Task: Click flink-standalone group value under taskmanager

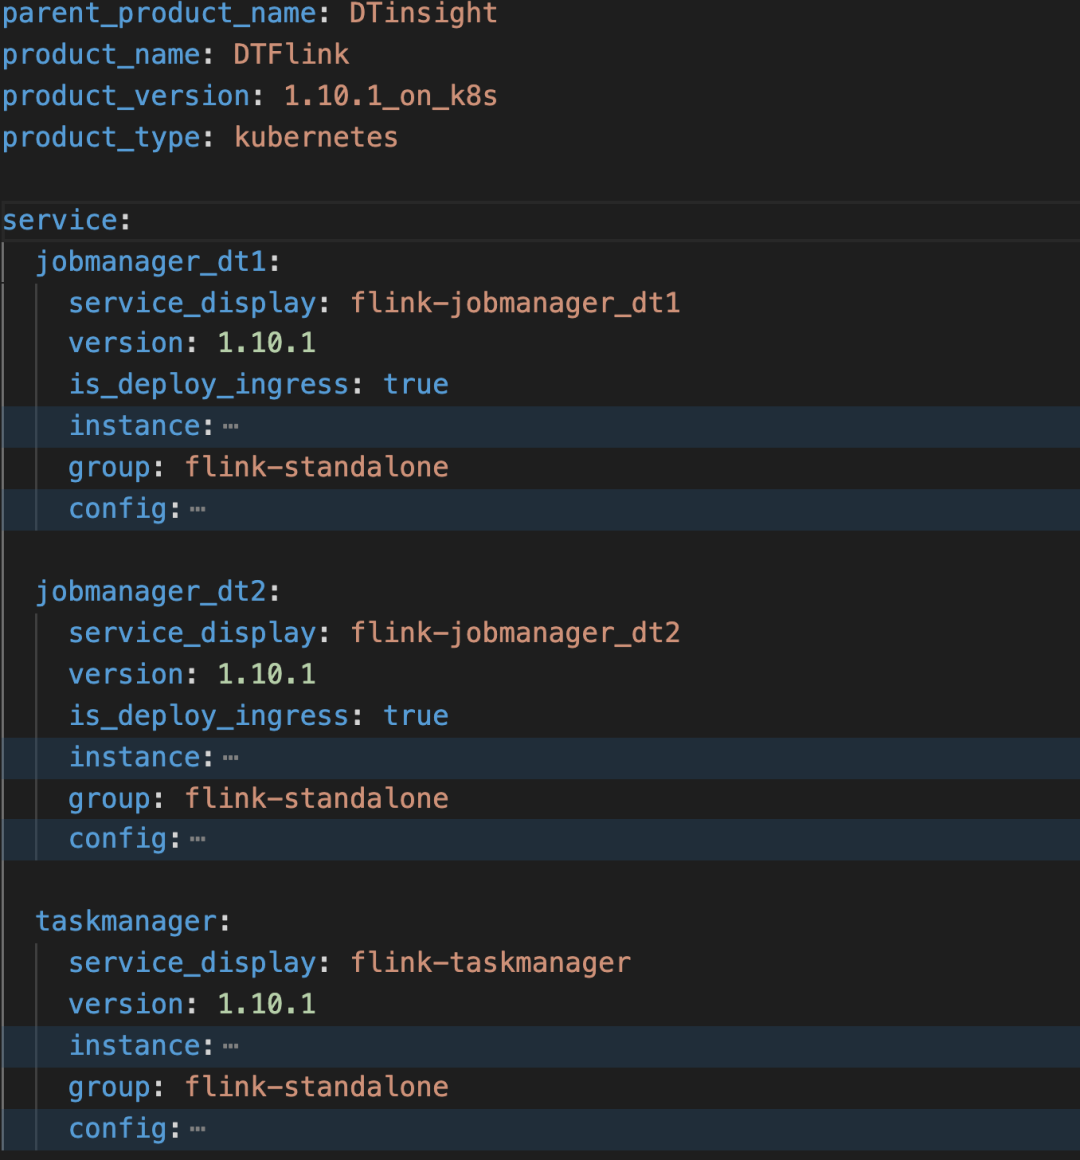Action: click(x=316, y=1087)
